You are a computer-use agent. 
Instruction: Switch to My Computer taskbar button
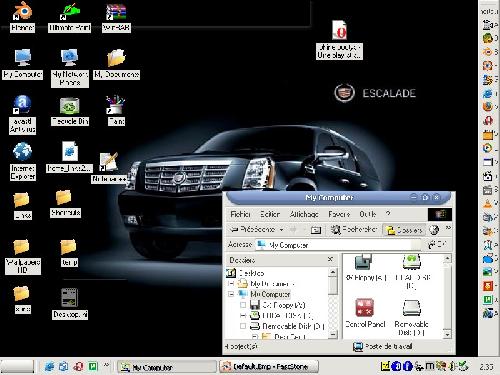point(166,367)
